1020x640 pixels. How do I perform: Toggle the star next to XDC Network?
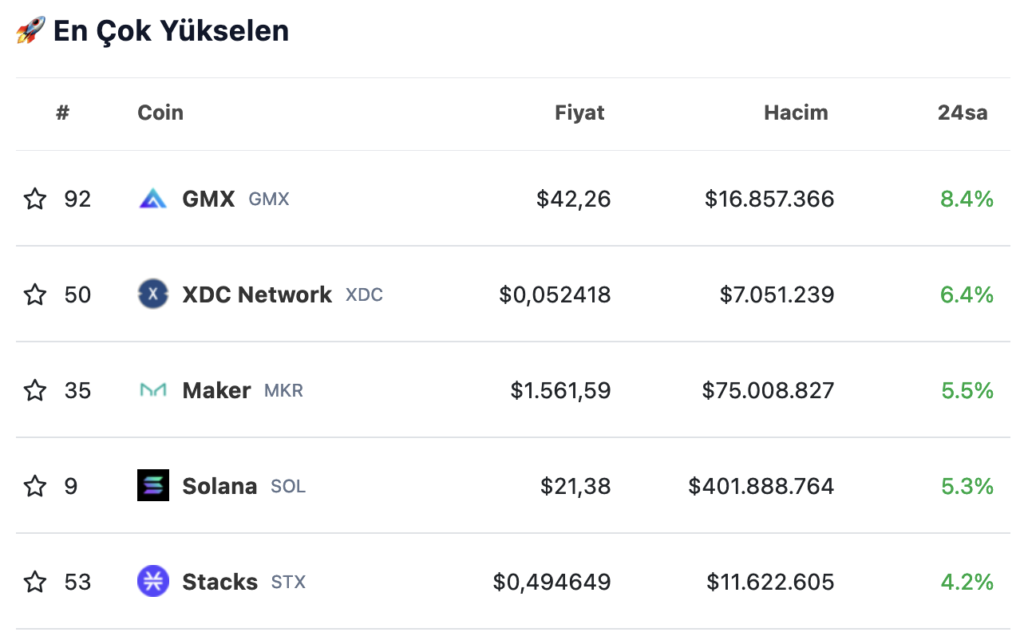pos(35,294)
